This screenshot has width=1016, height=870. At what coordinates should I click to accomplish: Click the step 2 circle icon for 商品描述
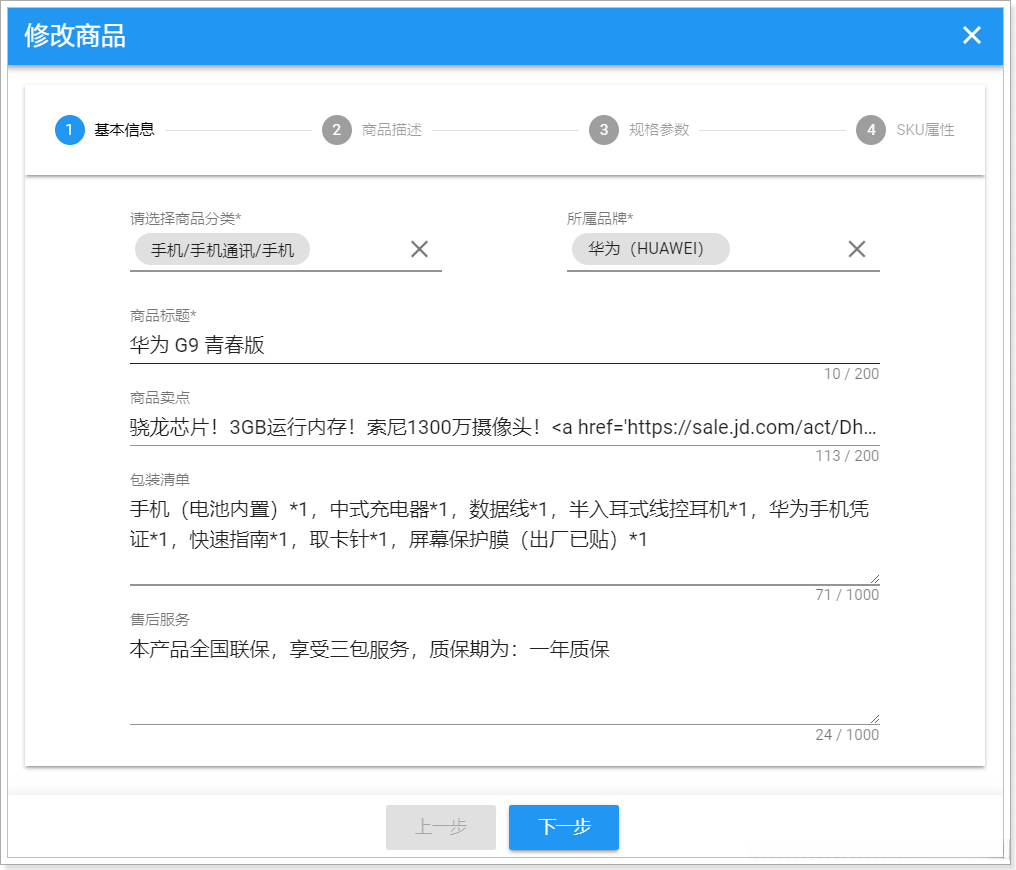pos(337,130)
